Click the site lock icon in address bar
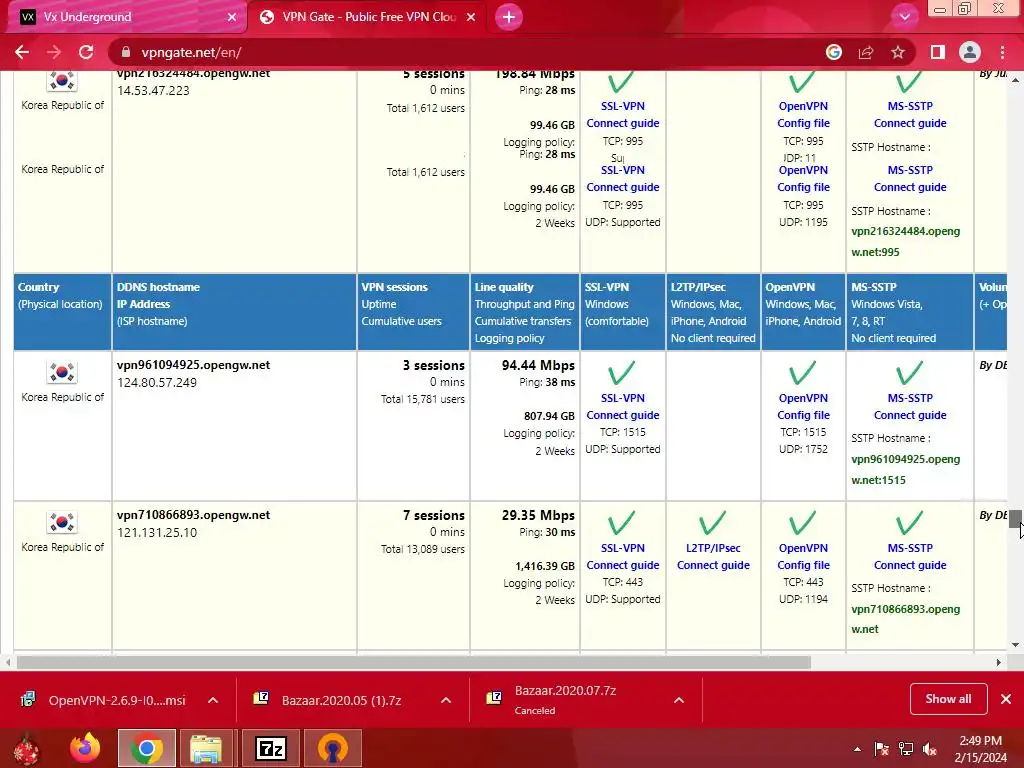The width and height of the screenshot is (1024, 768). 125,52
